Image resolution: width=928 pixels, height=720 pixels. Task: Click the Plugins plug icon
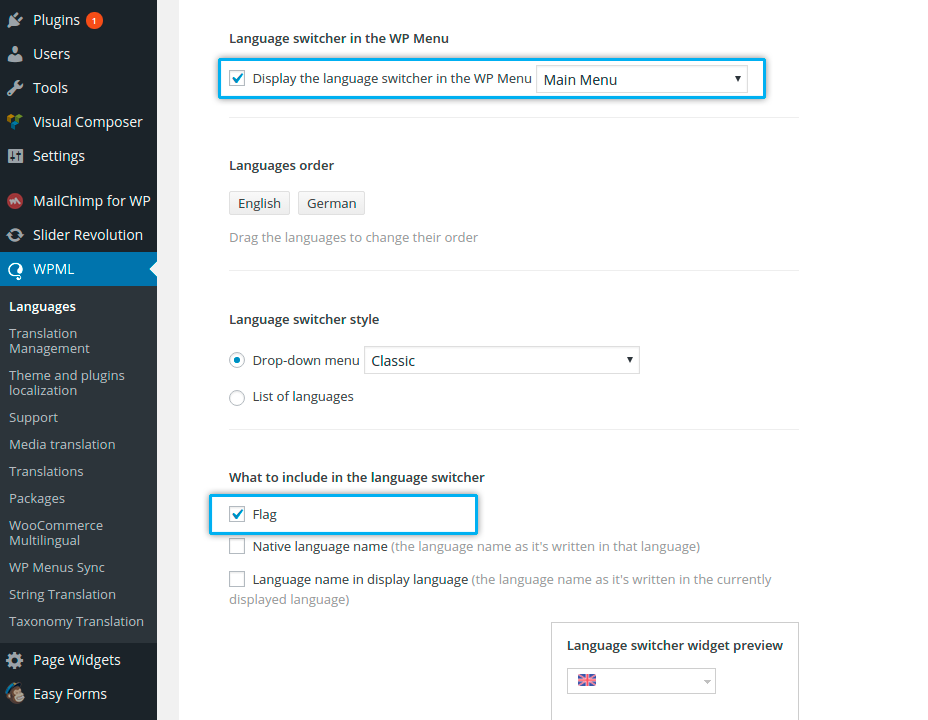coord(15,20)
